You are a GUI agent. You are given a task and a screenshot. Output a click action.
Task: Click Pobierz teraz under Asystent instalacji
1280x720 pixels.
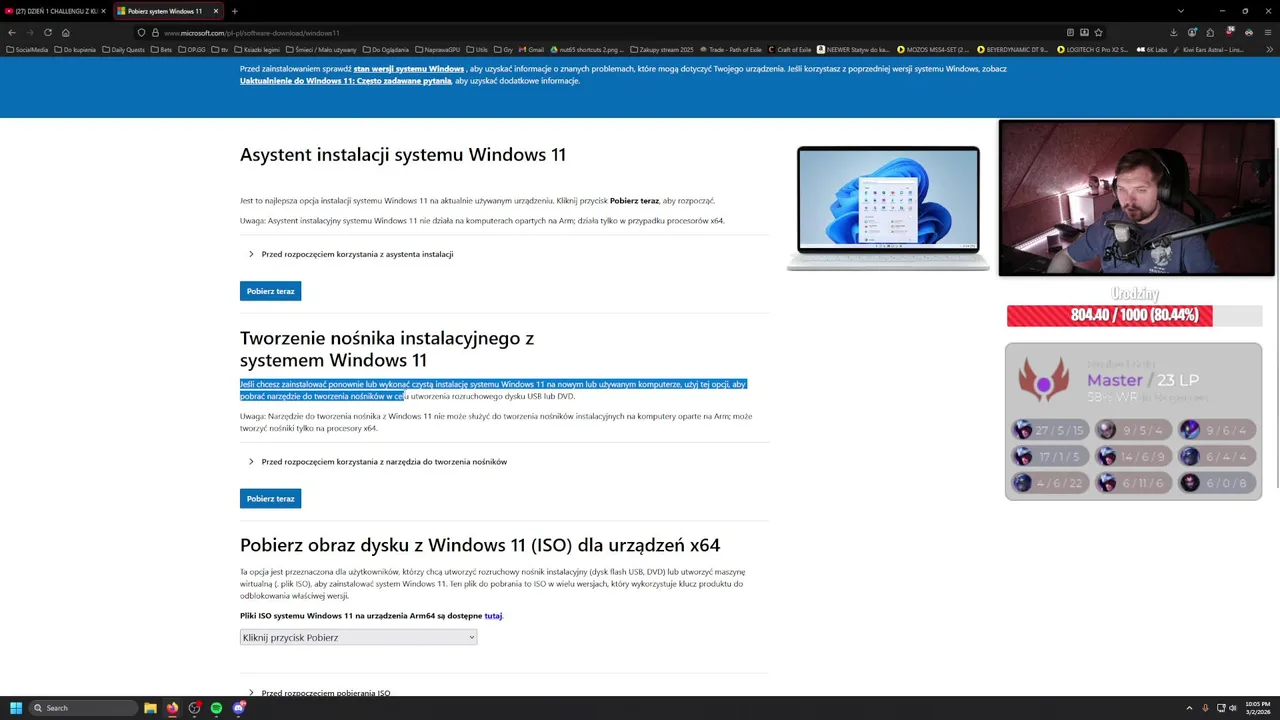coord(270,291)
